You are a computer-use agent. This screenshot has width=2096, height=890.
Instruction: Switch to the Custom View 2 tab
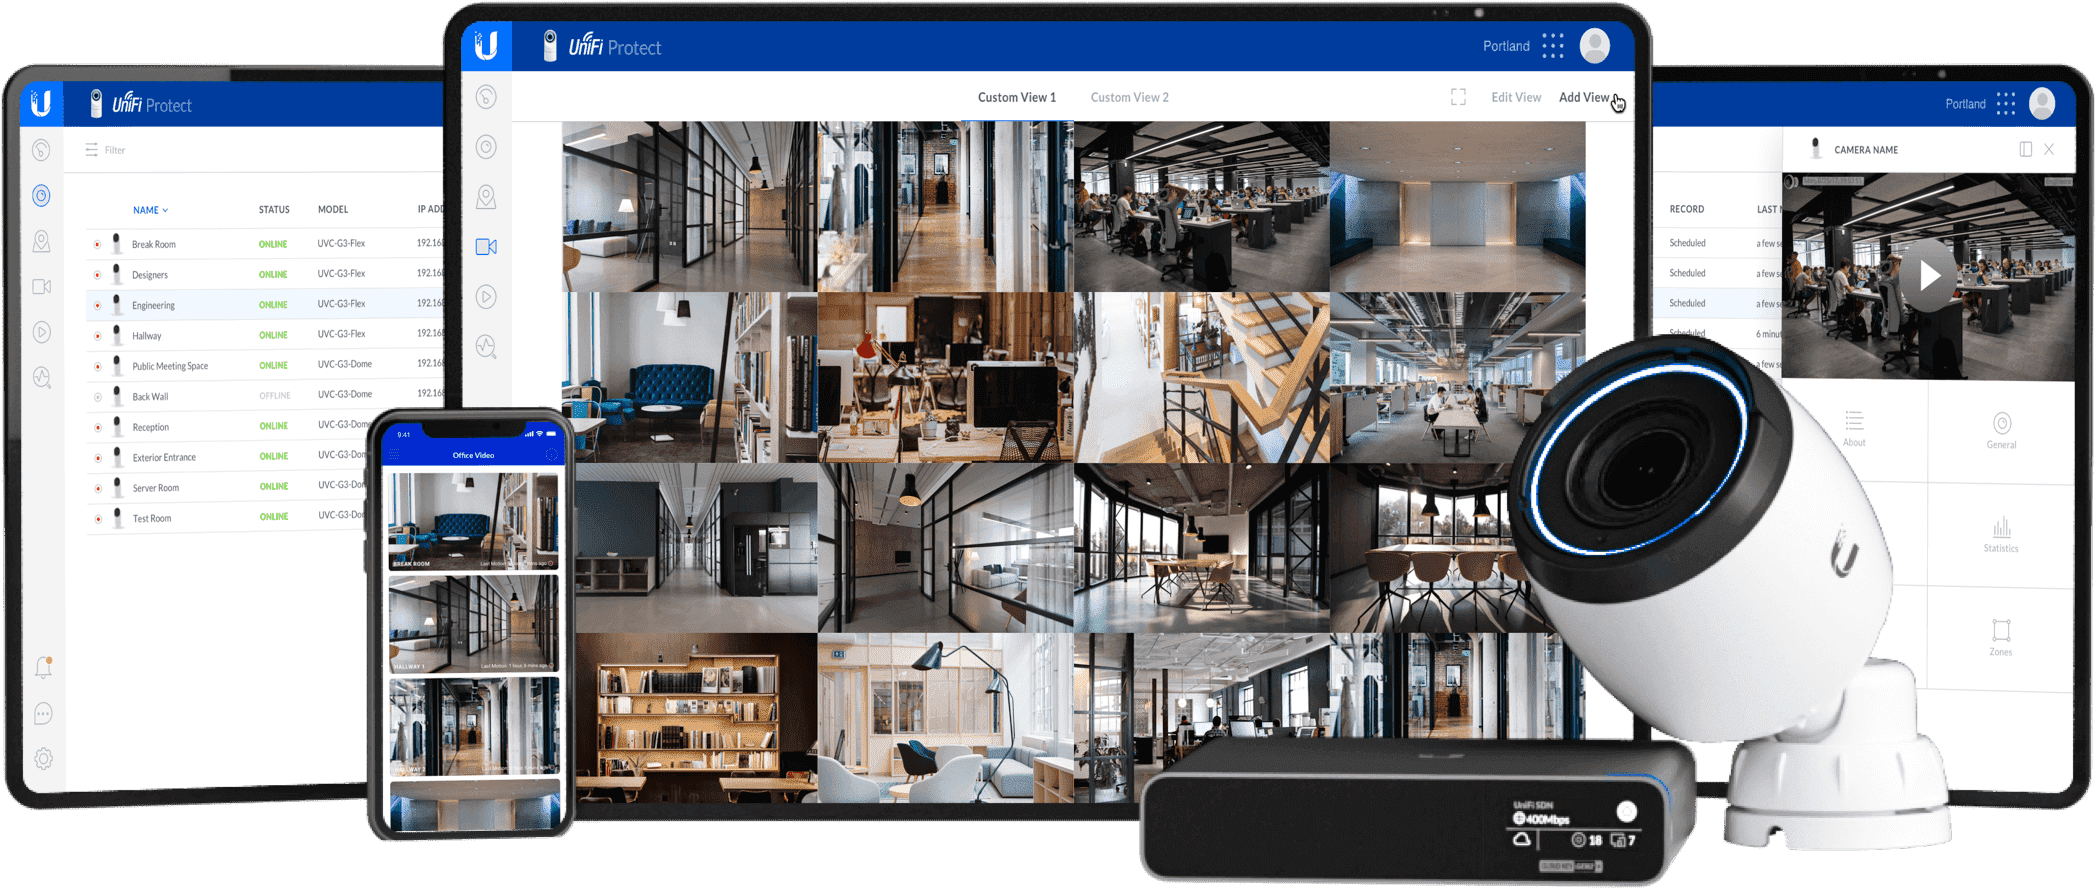[1129, 97]
